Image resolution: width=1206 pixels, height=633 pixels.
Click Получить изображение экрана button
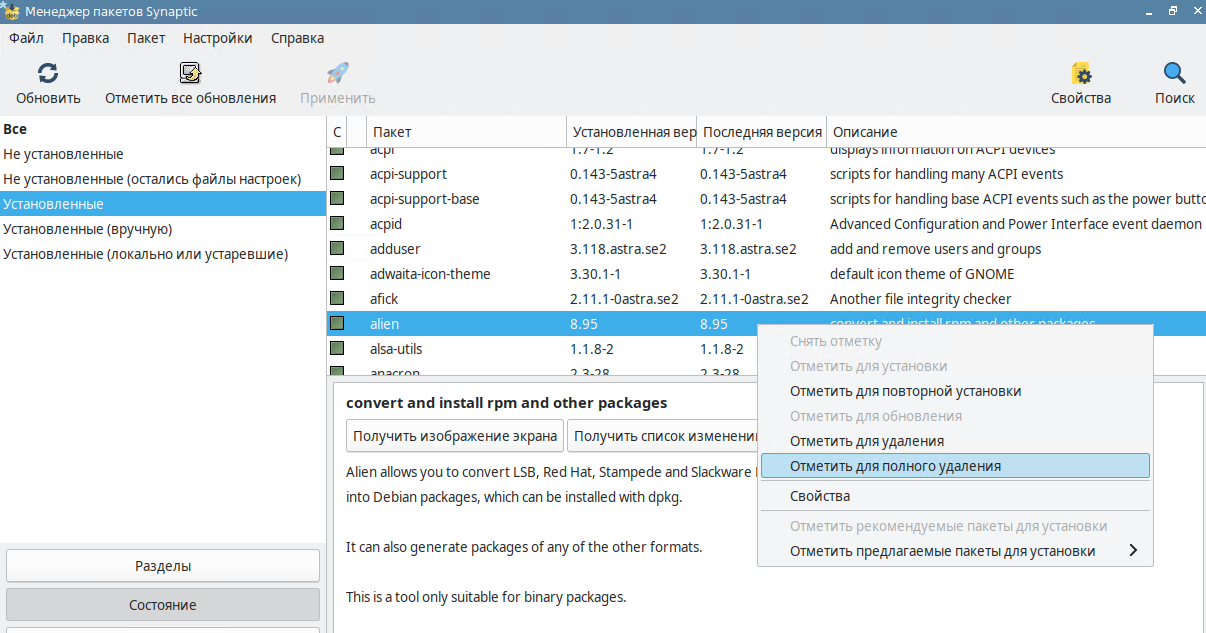(455, 436)
